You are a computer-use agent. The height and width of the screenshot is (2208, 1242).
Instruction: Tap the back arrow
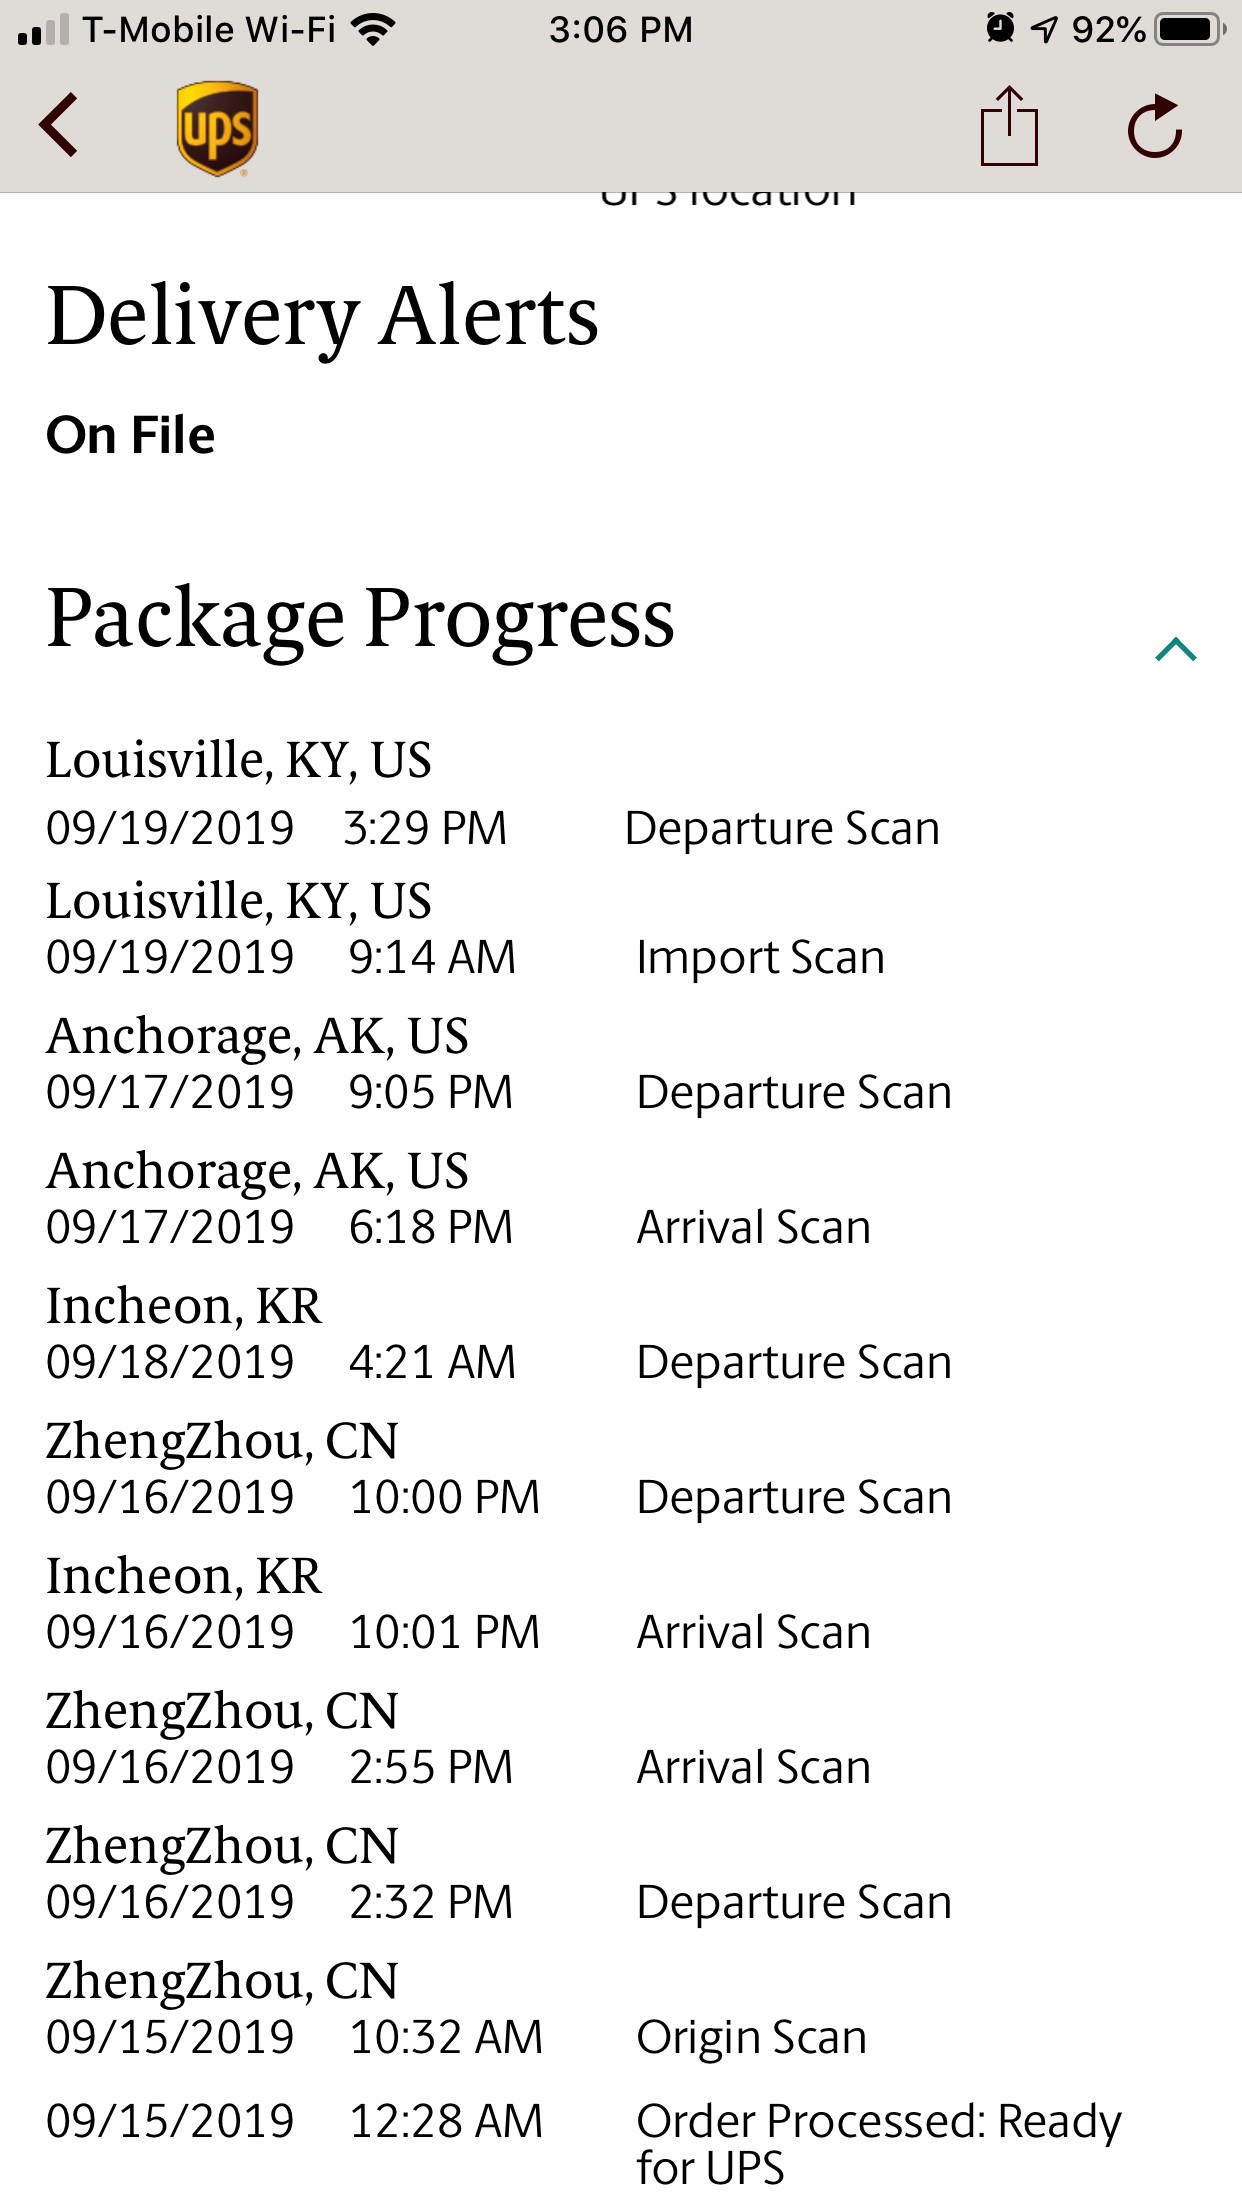(x=59, y=126)
